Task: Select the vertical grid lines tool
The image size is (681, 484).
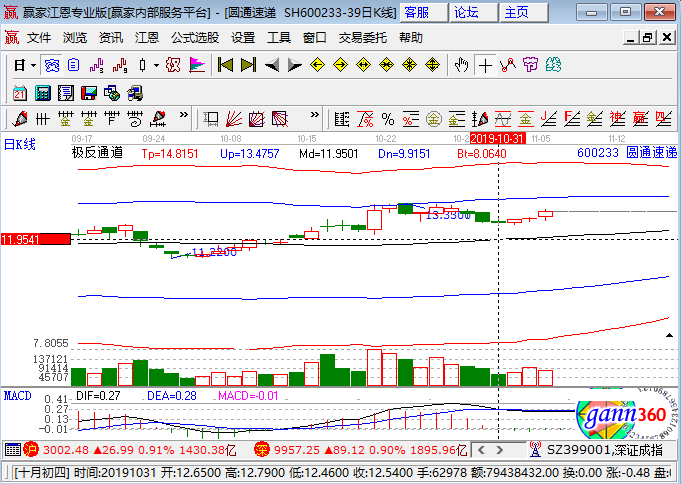Action: click(x=42, y=119)
